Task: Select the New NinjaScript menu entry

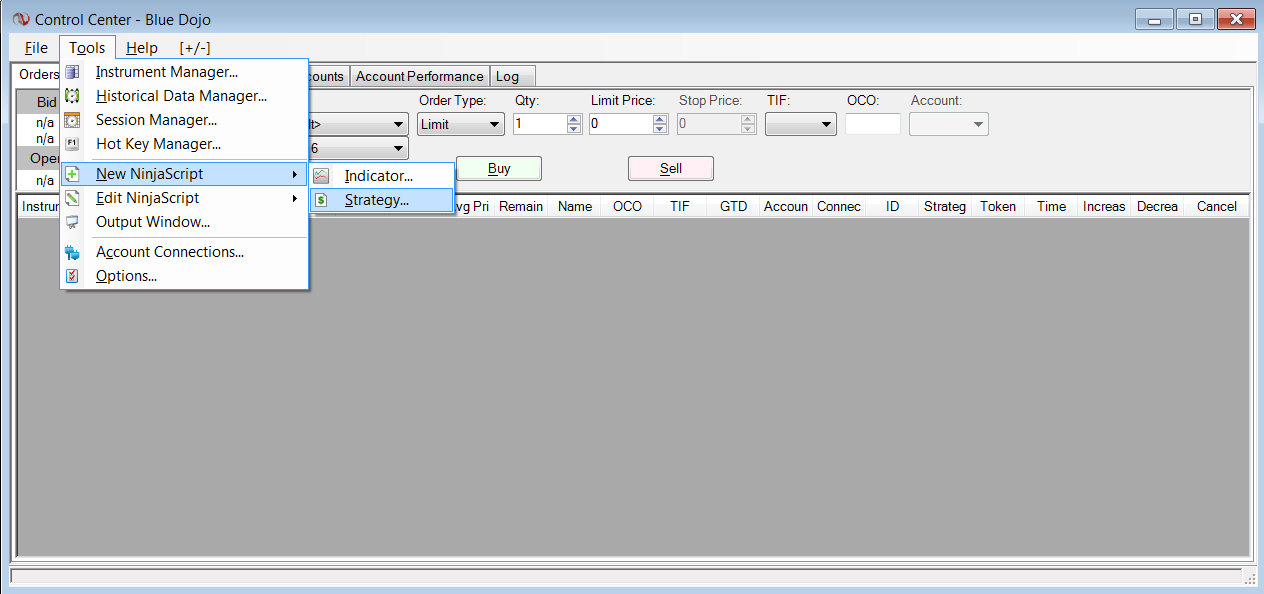Action: pyautogui.click(x=185, y=174)
